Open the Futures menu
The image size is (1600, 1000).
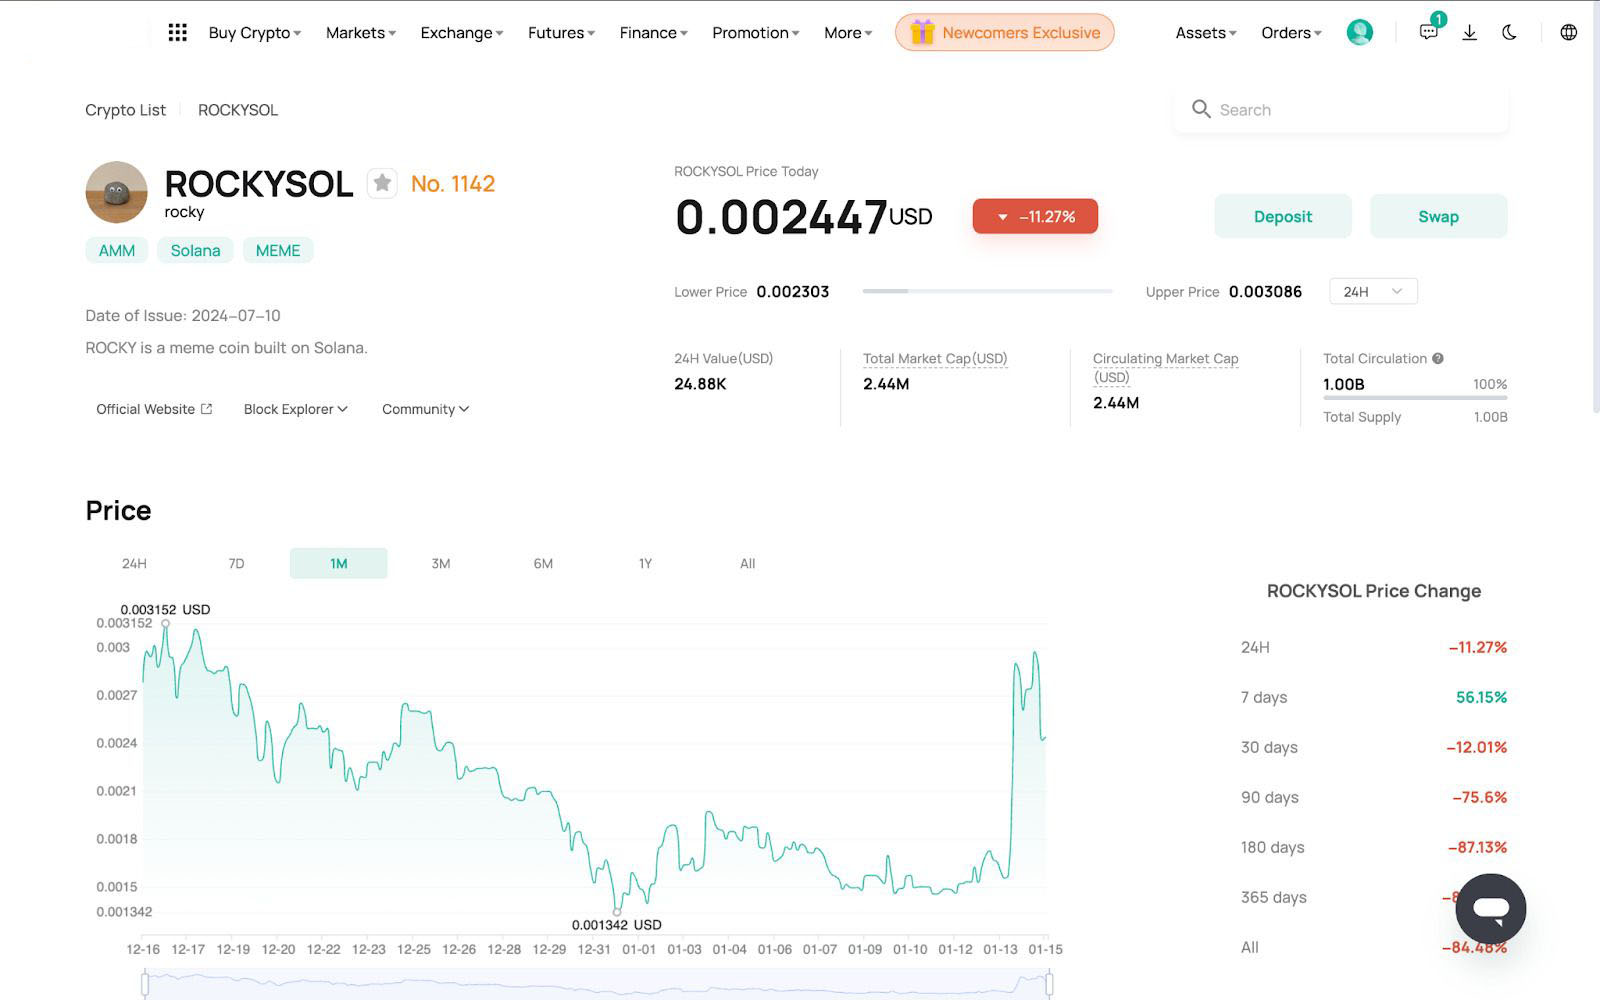click(561, 33)
